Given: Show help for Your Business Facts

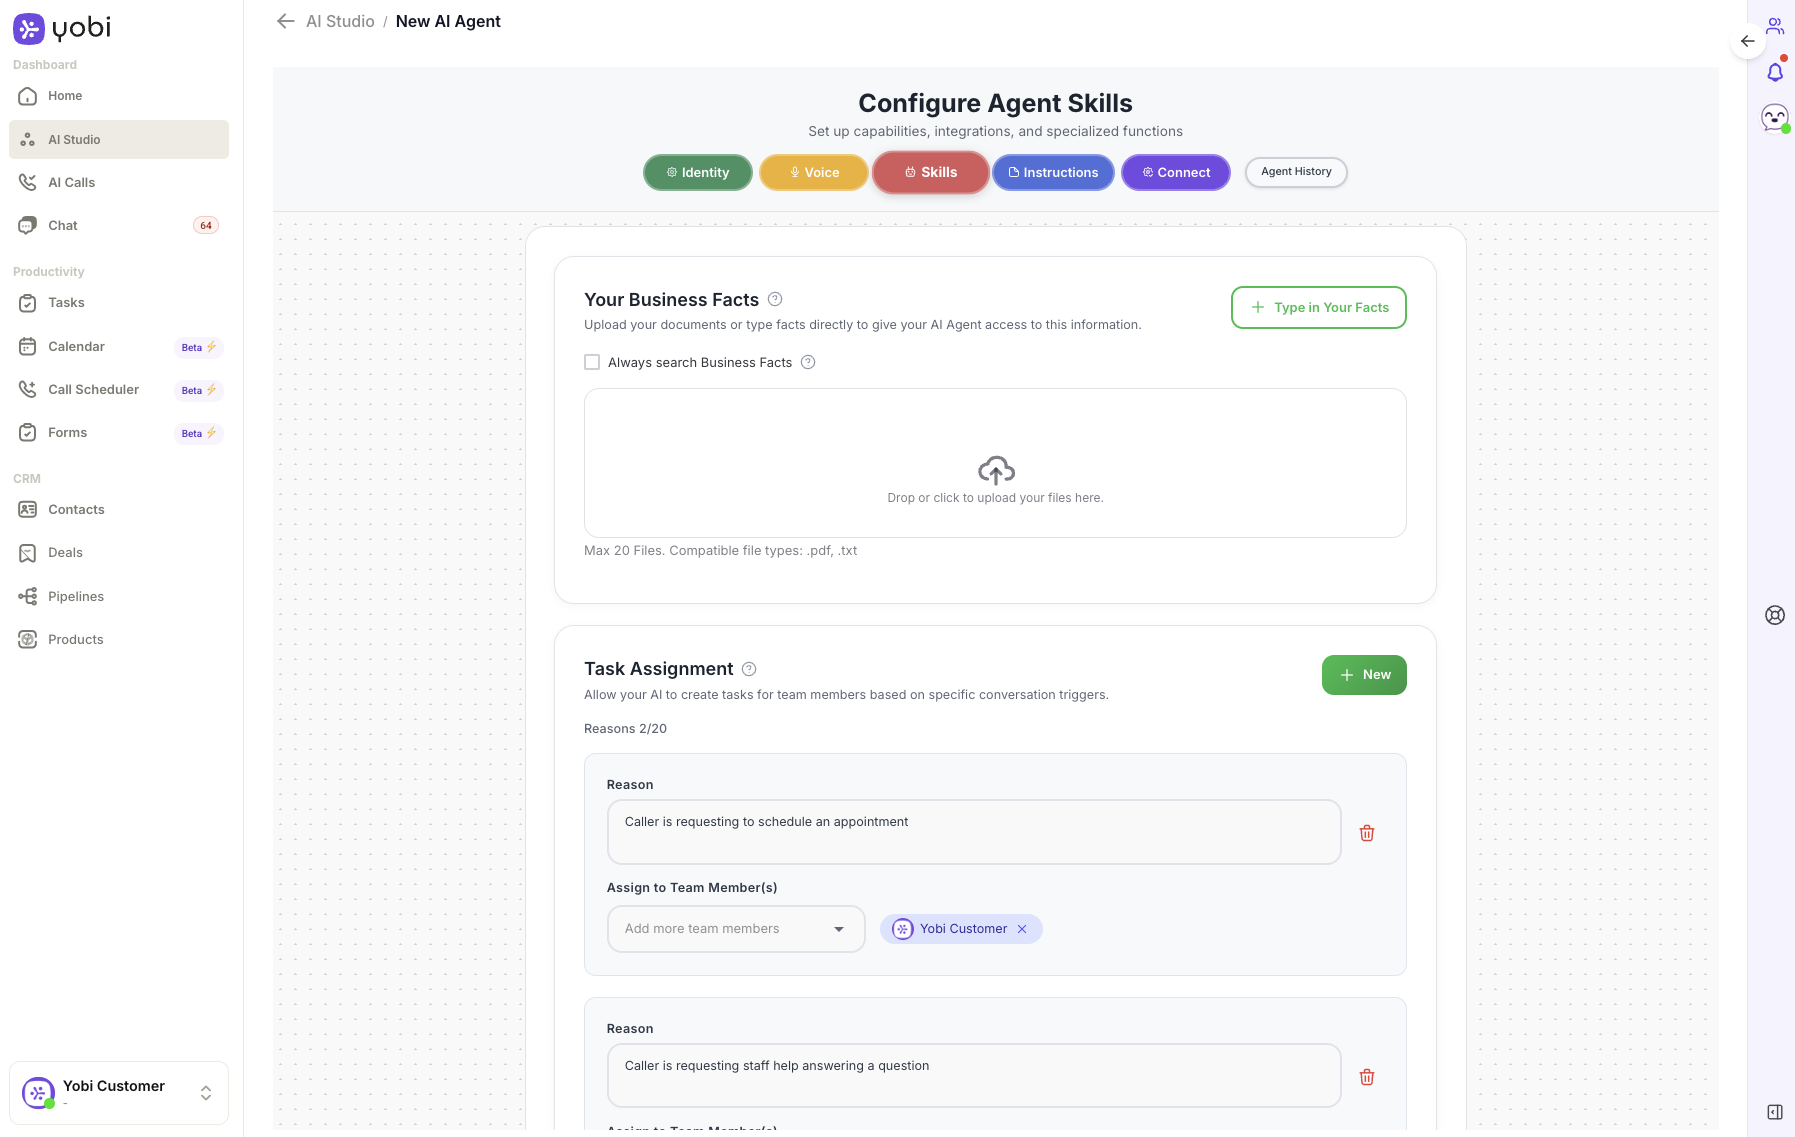Looking at the screenshot, I should click(x=775, y=299).
